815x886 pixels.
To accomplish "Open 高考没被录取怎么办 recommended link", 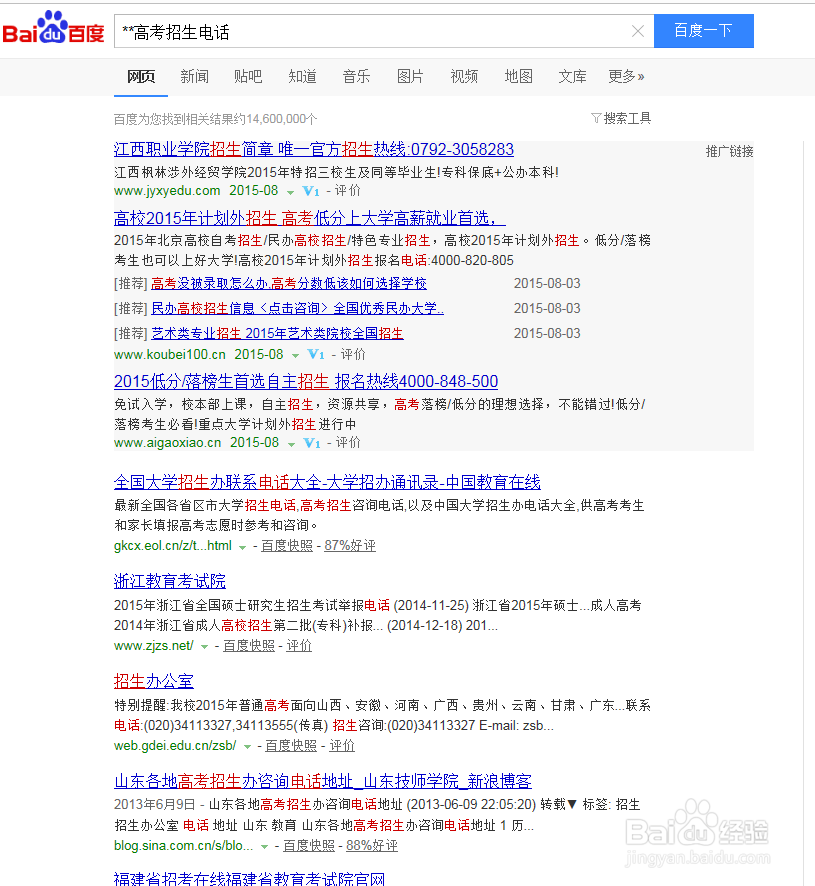I will click(289, 283).
